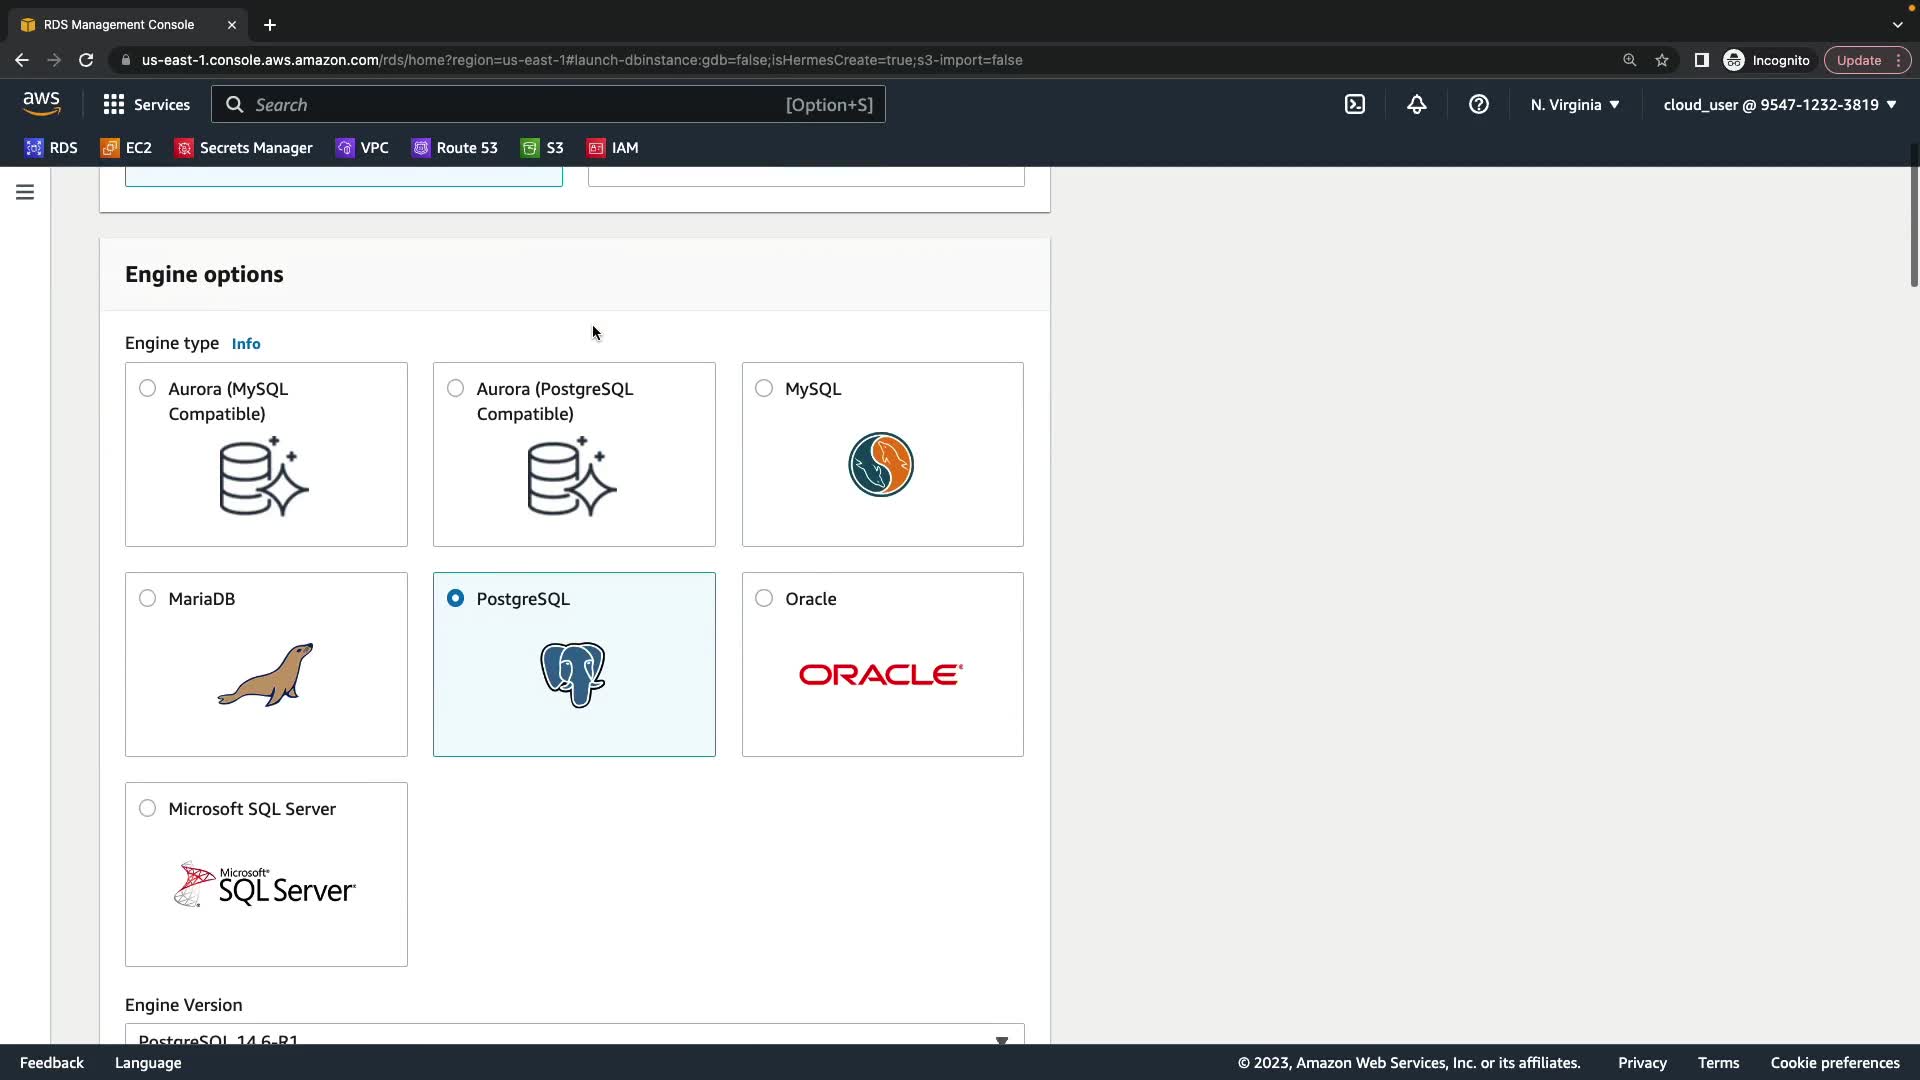Open the Secrets Manager shortcut
This screenshot has width=1920, height=1080.
(244, 148)
